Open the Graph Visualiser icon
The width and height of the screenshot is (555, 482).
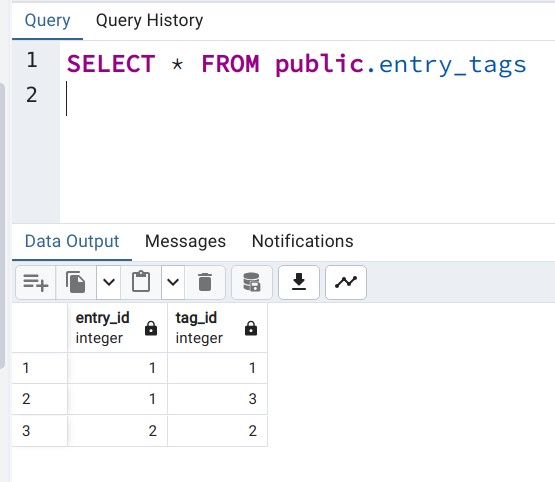[x=346, y=282]
